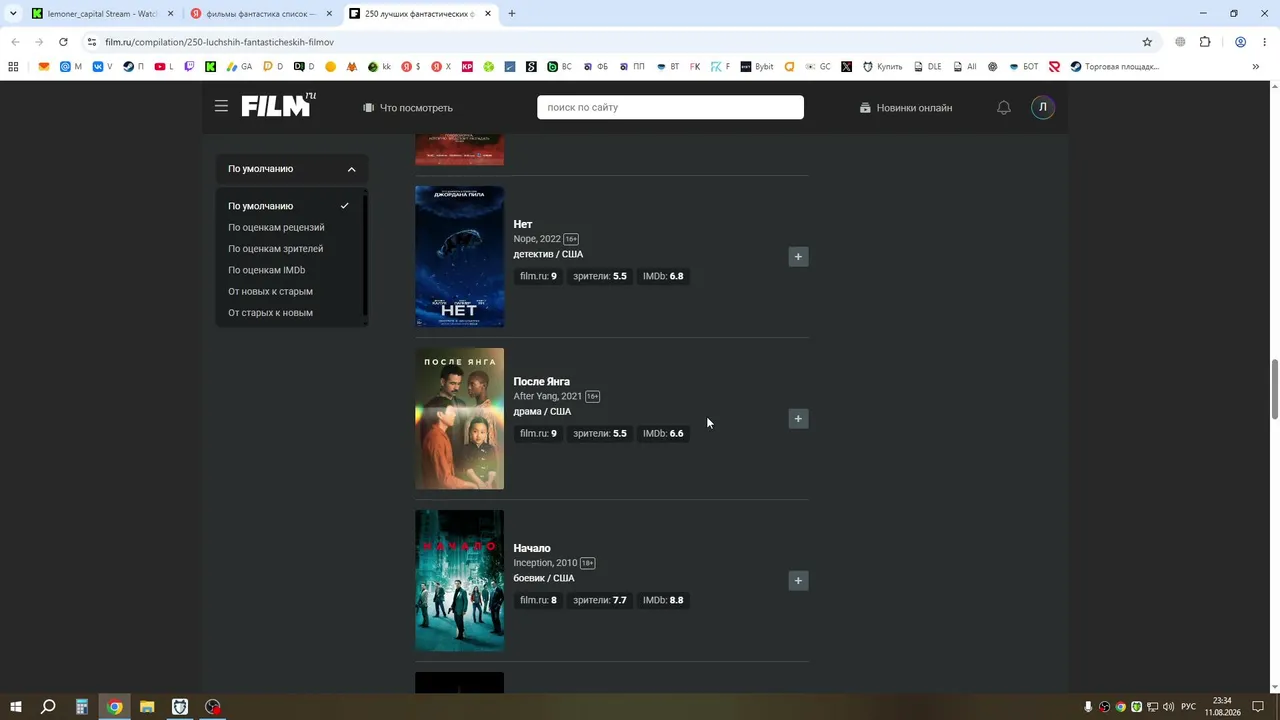The height and width of the screenshot is (720, 1280).
Task: Collapse the «По умолчанию» sort dropdown
Action: coord(292,169)
